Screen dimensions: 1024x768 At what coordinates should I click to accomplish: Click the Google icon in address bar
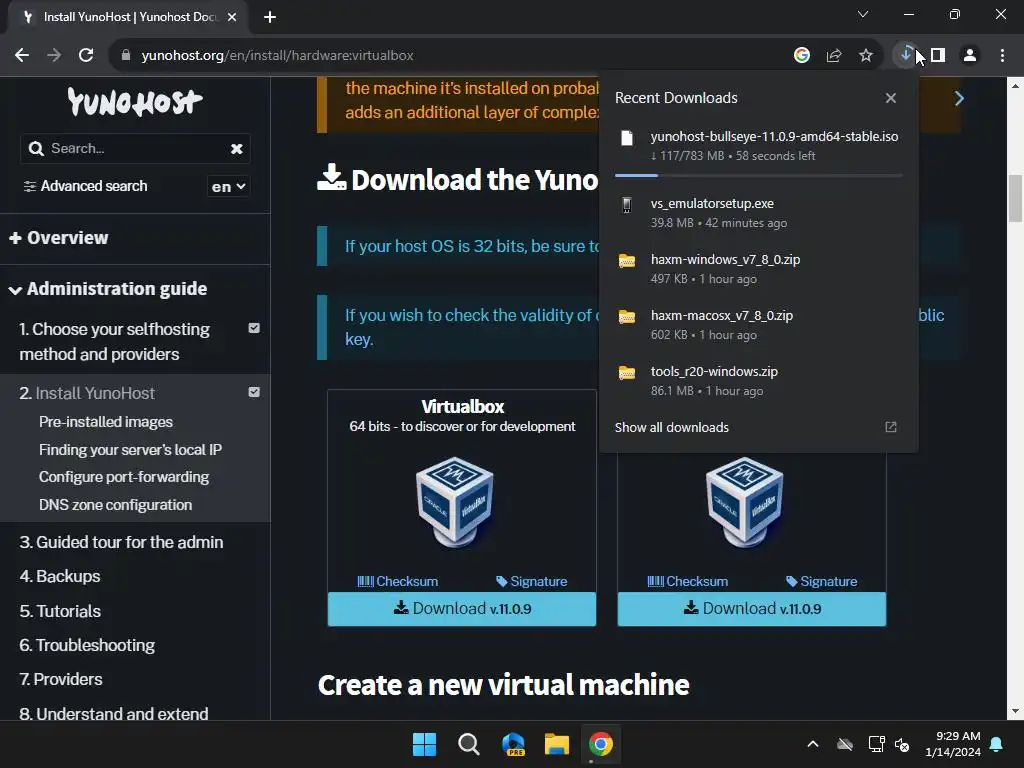click(802, 56)
